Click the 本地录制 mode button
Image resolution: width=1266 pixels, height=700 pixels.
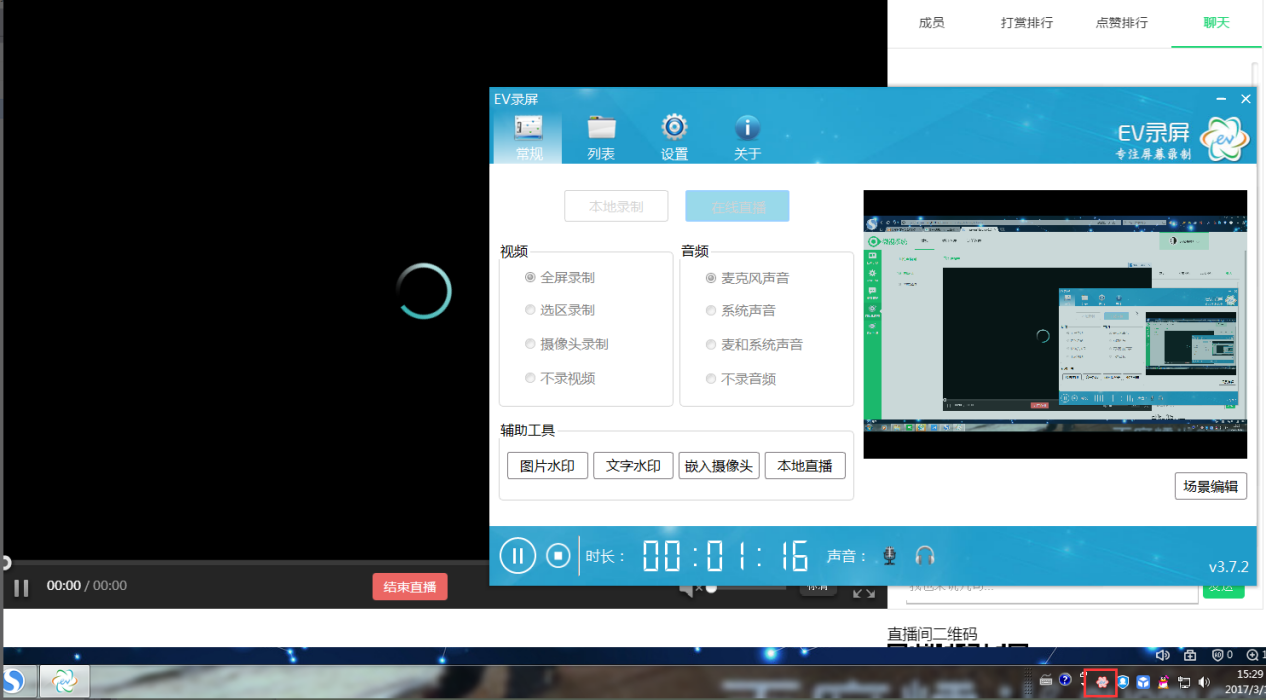pos(616,206)
